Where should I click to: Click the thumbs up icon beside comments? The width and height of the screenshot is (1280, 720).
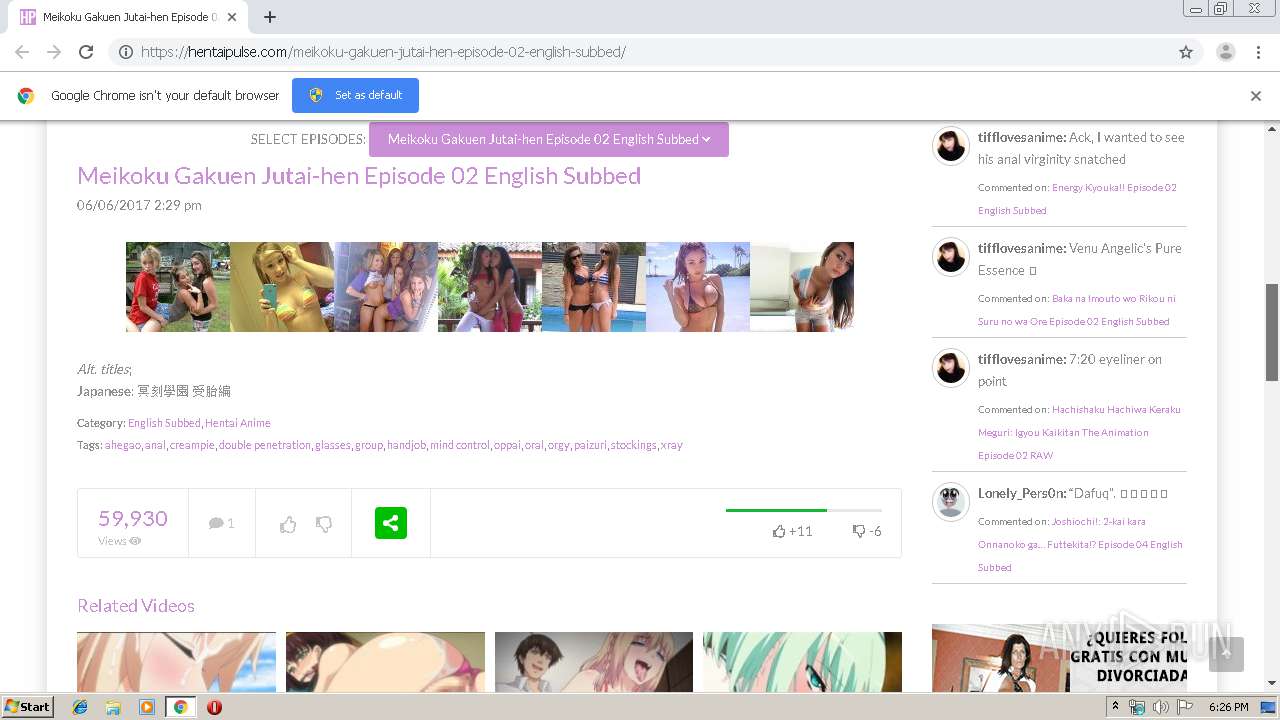tap(288, 524)
